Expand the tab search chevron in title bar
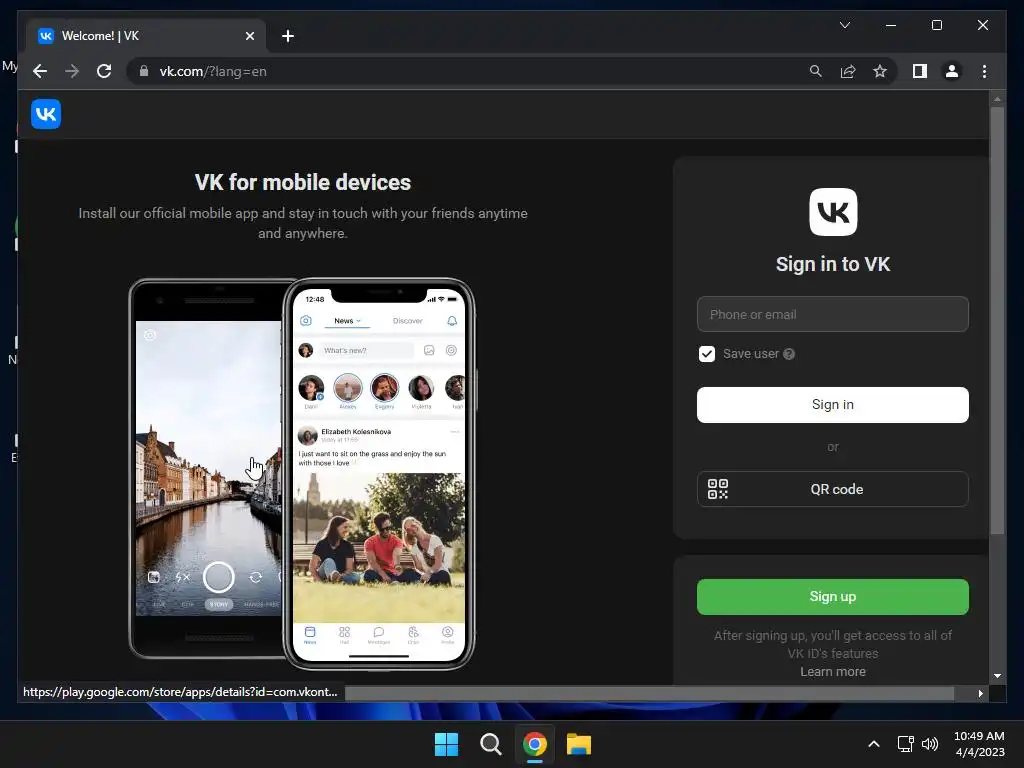1024x768 pixels. click(x=844, y=25)
